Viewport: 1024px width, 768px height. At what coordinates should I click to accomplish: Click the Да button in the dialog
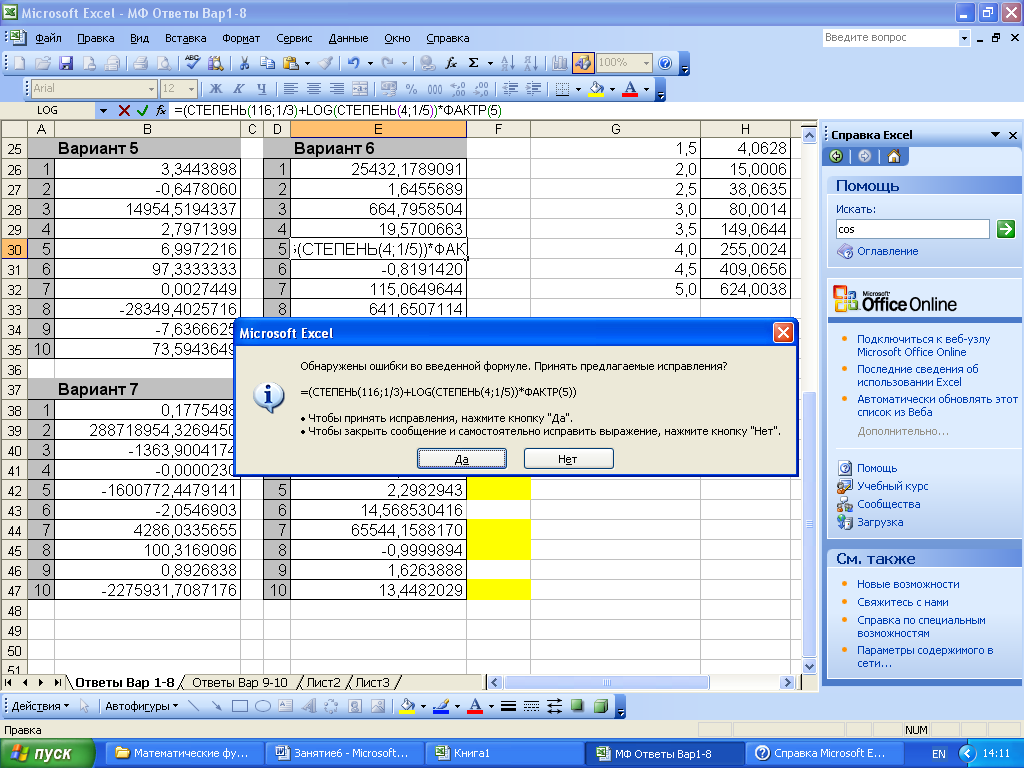(462, 458)
